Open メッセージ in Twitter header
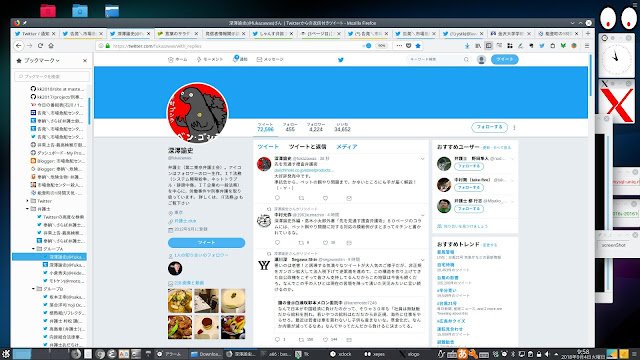The image size is (640, 360). point(270,60)
